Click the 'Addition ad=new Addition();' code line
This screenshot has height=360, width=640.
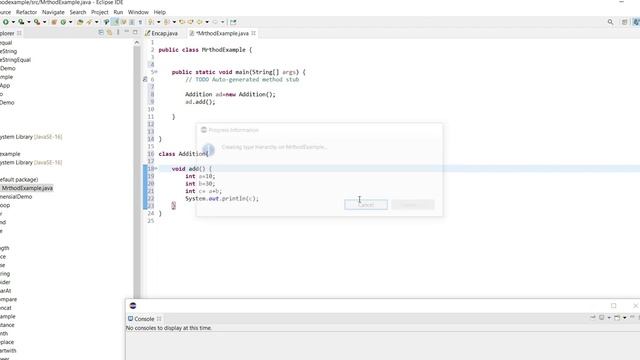pyautogui.click(x=230, y=94)
